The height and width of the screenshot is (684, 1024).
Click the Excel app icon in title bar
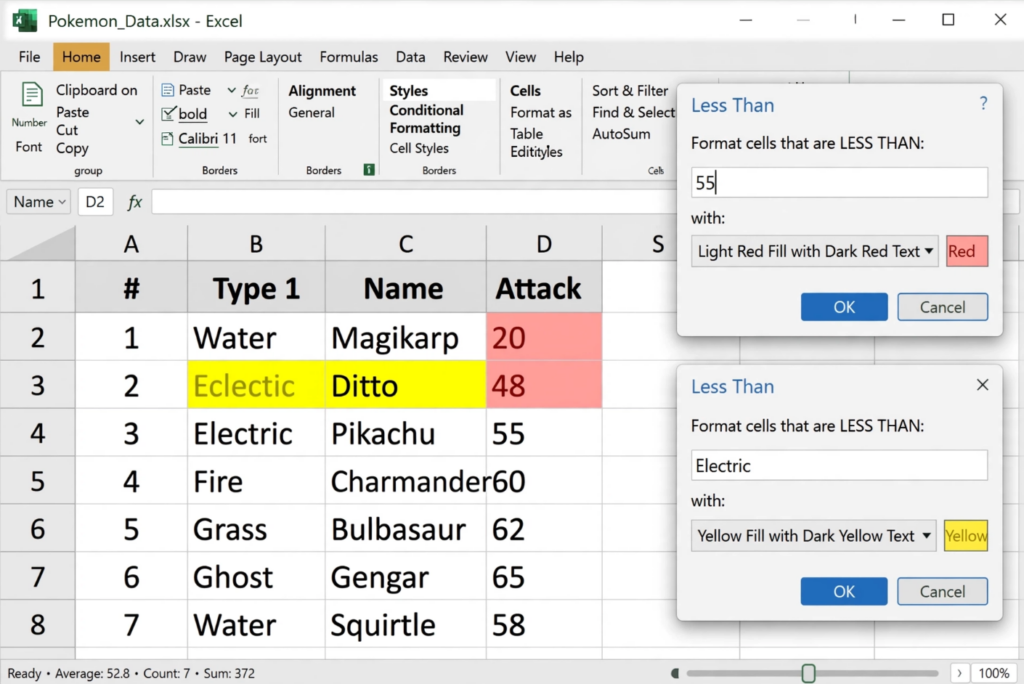pos(25,20)
